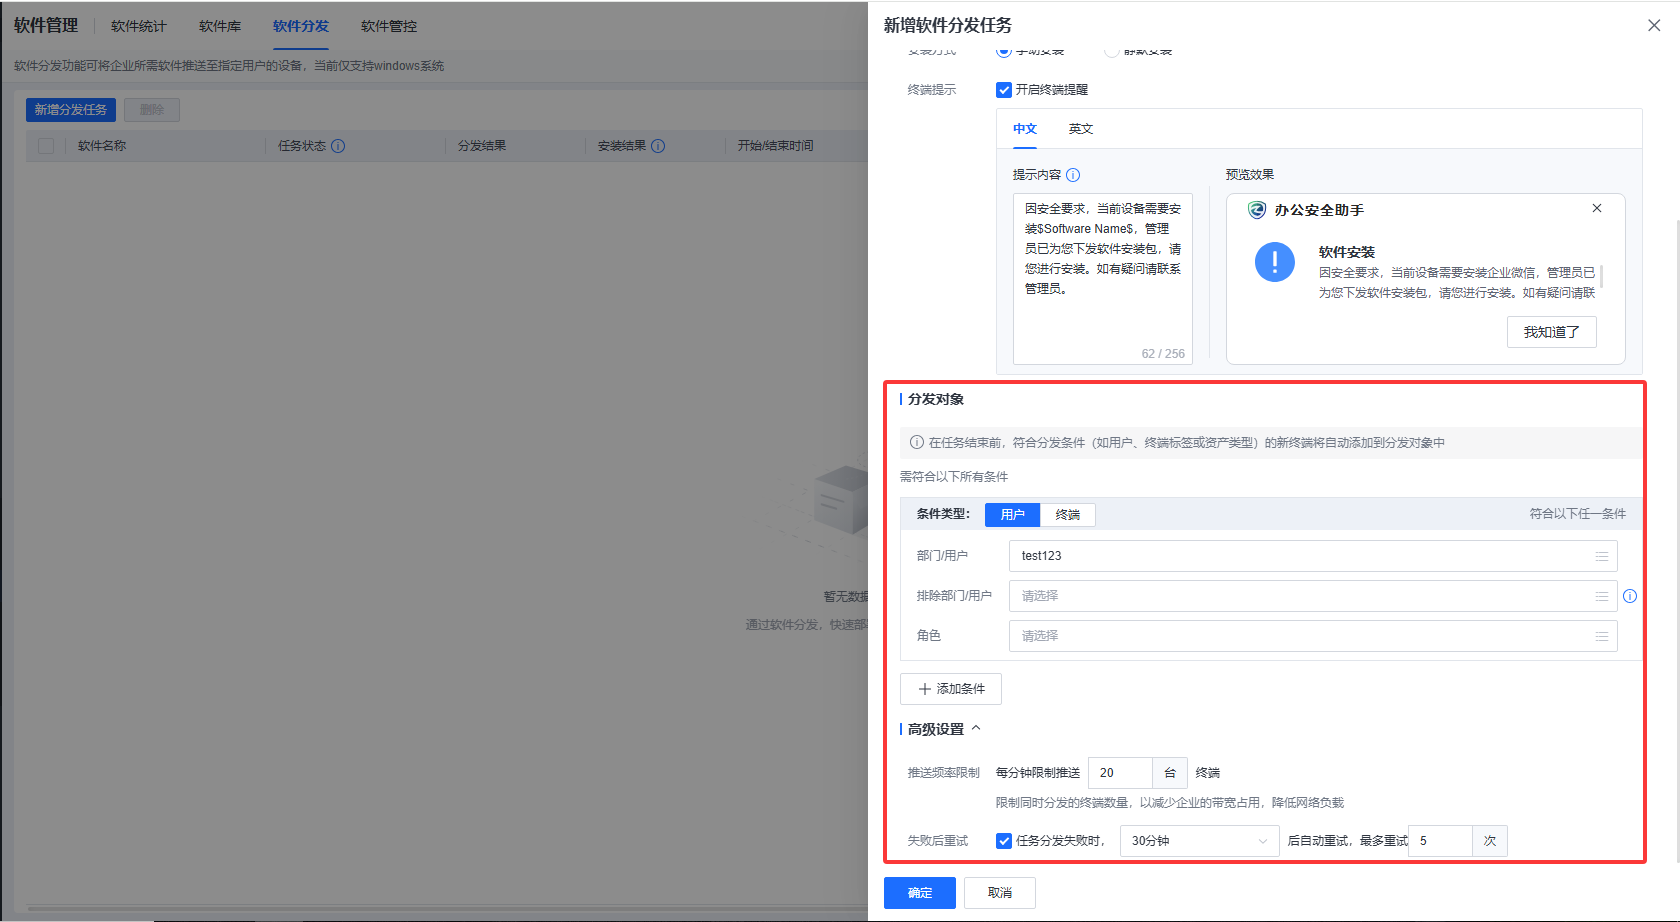1680x922 pixels.
Task: Open the 30分钟 retry interval dropdown
Action: [x=1198, y=841]
